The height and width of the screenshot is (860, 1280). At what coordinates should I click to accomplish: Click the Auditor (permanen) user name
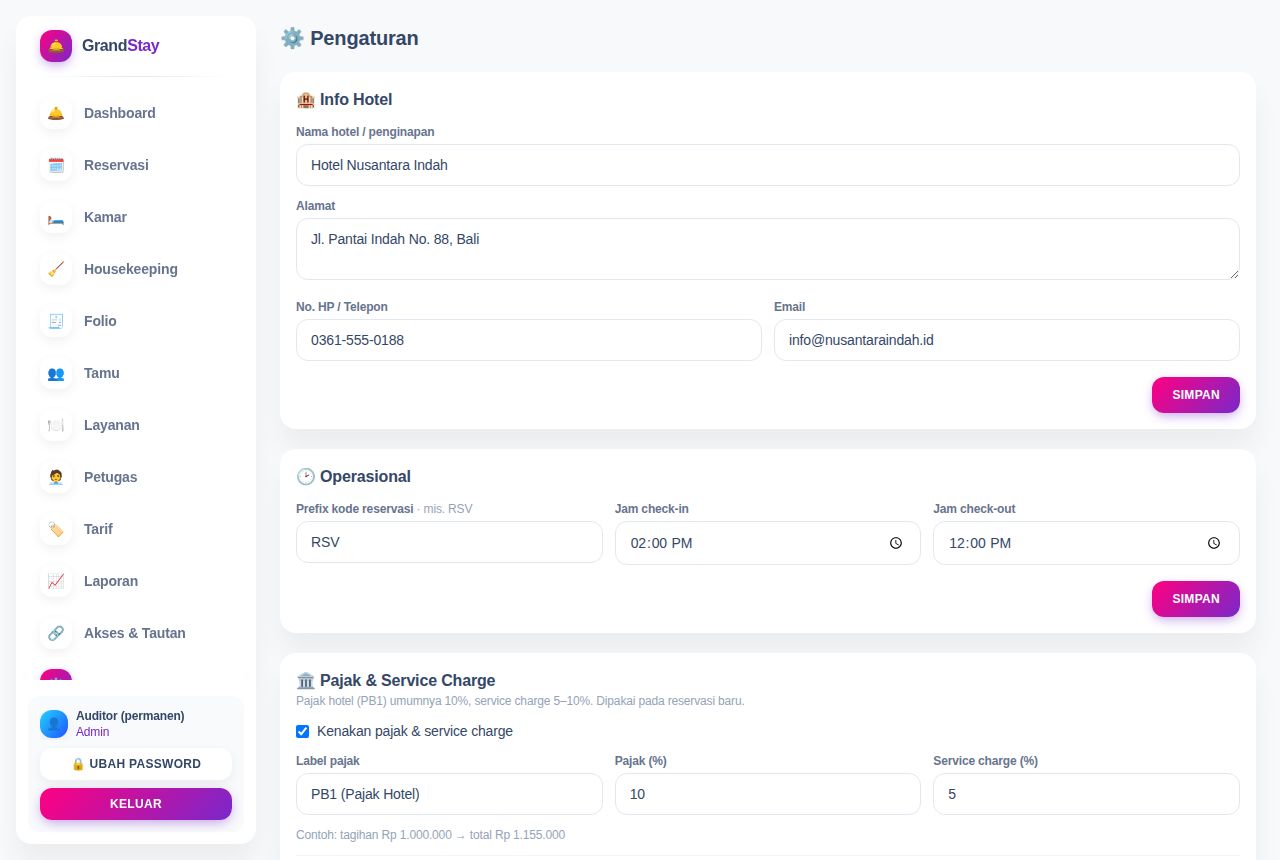pyautogui.click(x=130, y=716)
